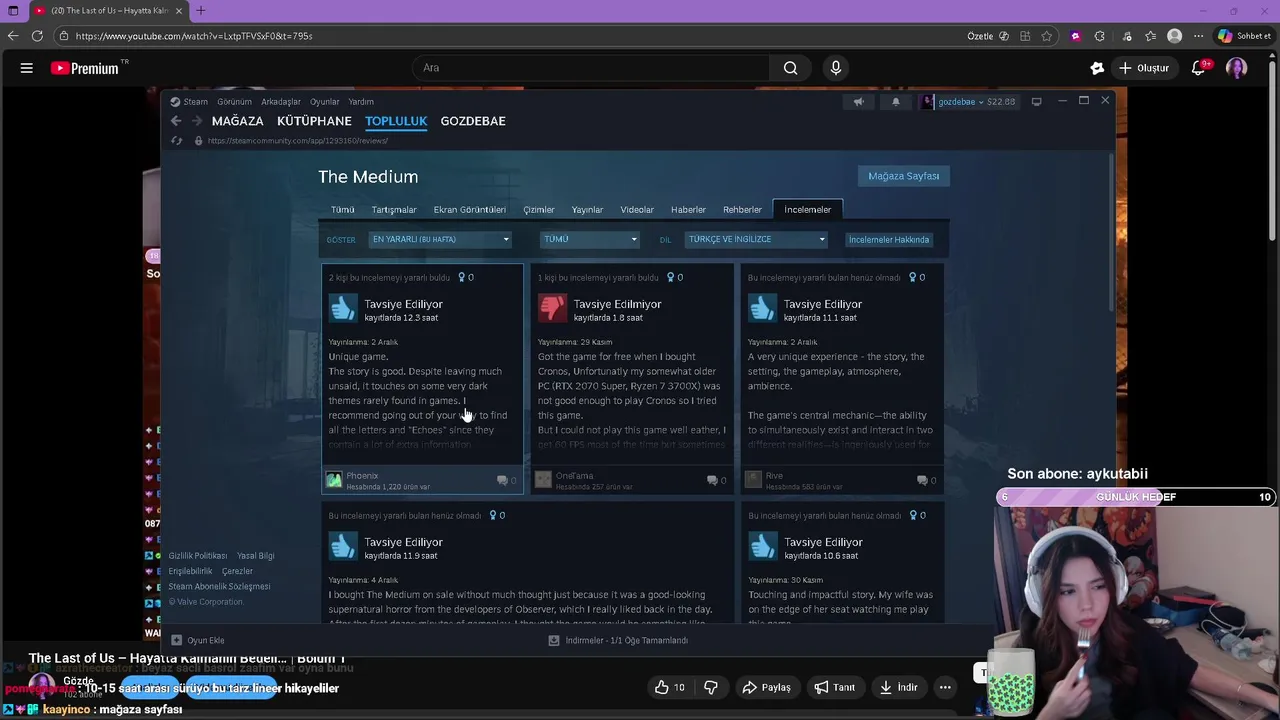This screenshot has width=1280, height=720.
Task: Open the TÜMÜ filter dropdown
Action: (589, 239)
